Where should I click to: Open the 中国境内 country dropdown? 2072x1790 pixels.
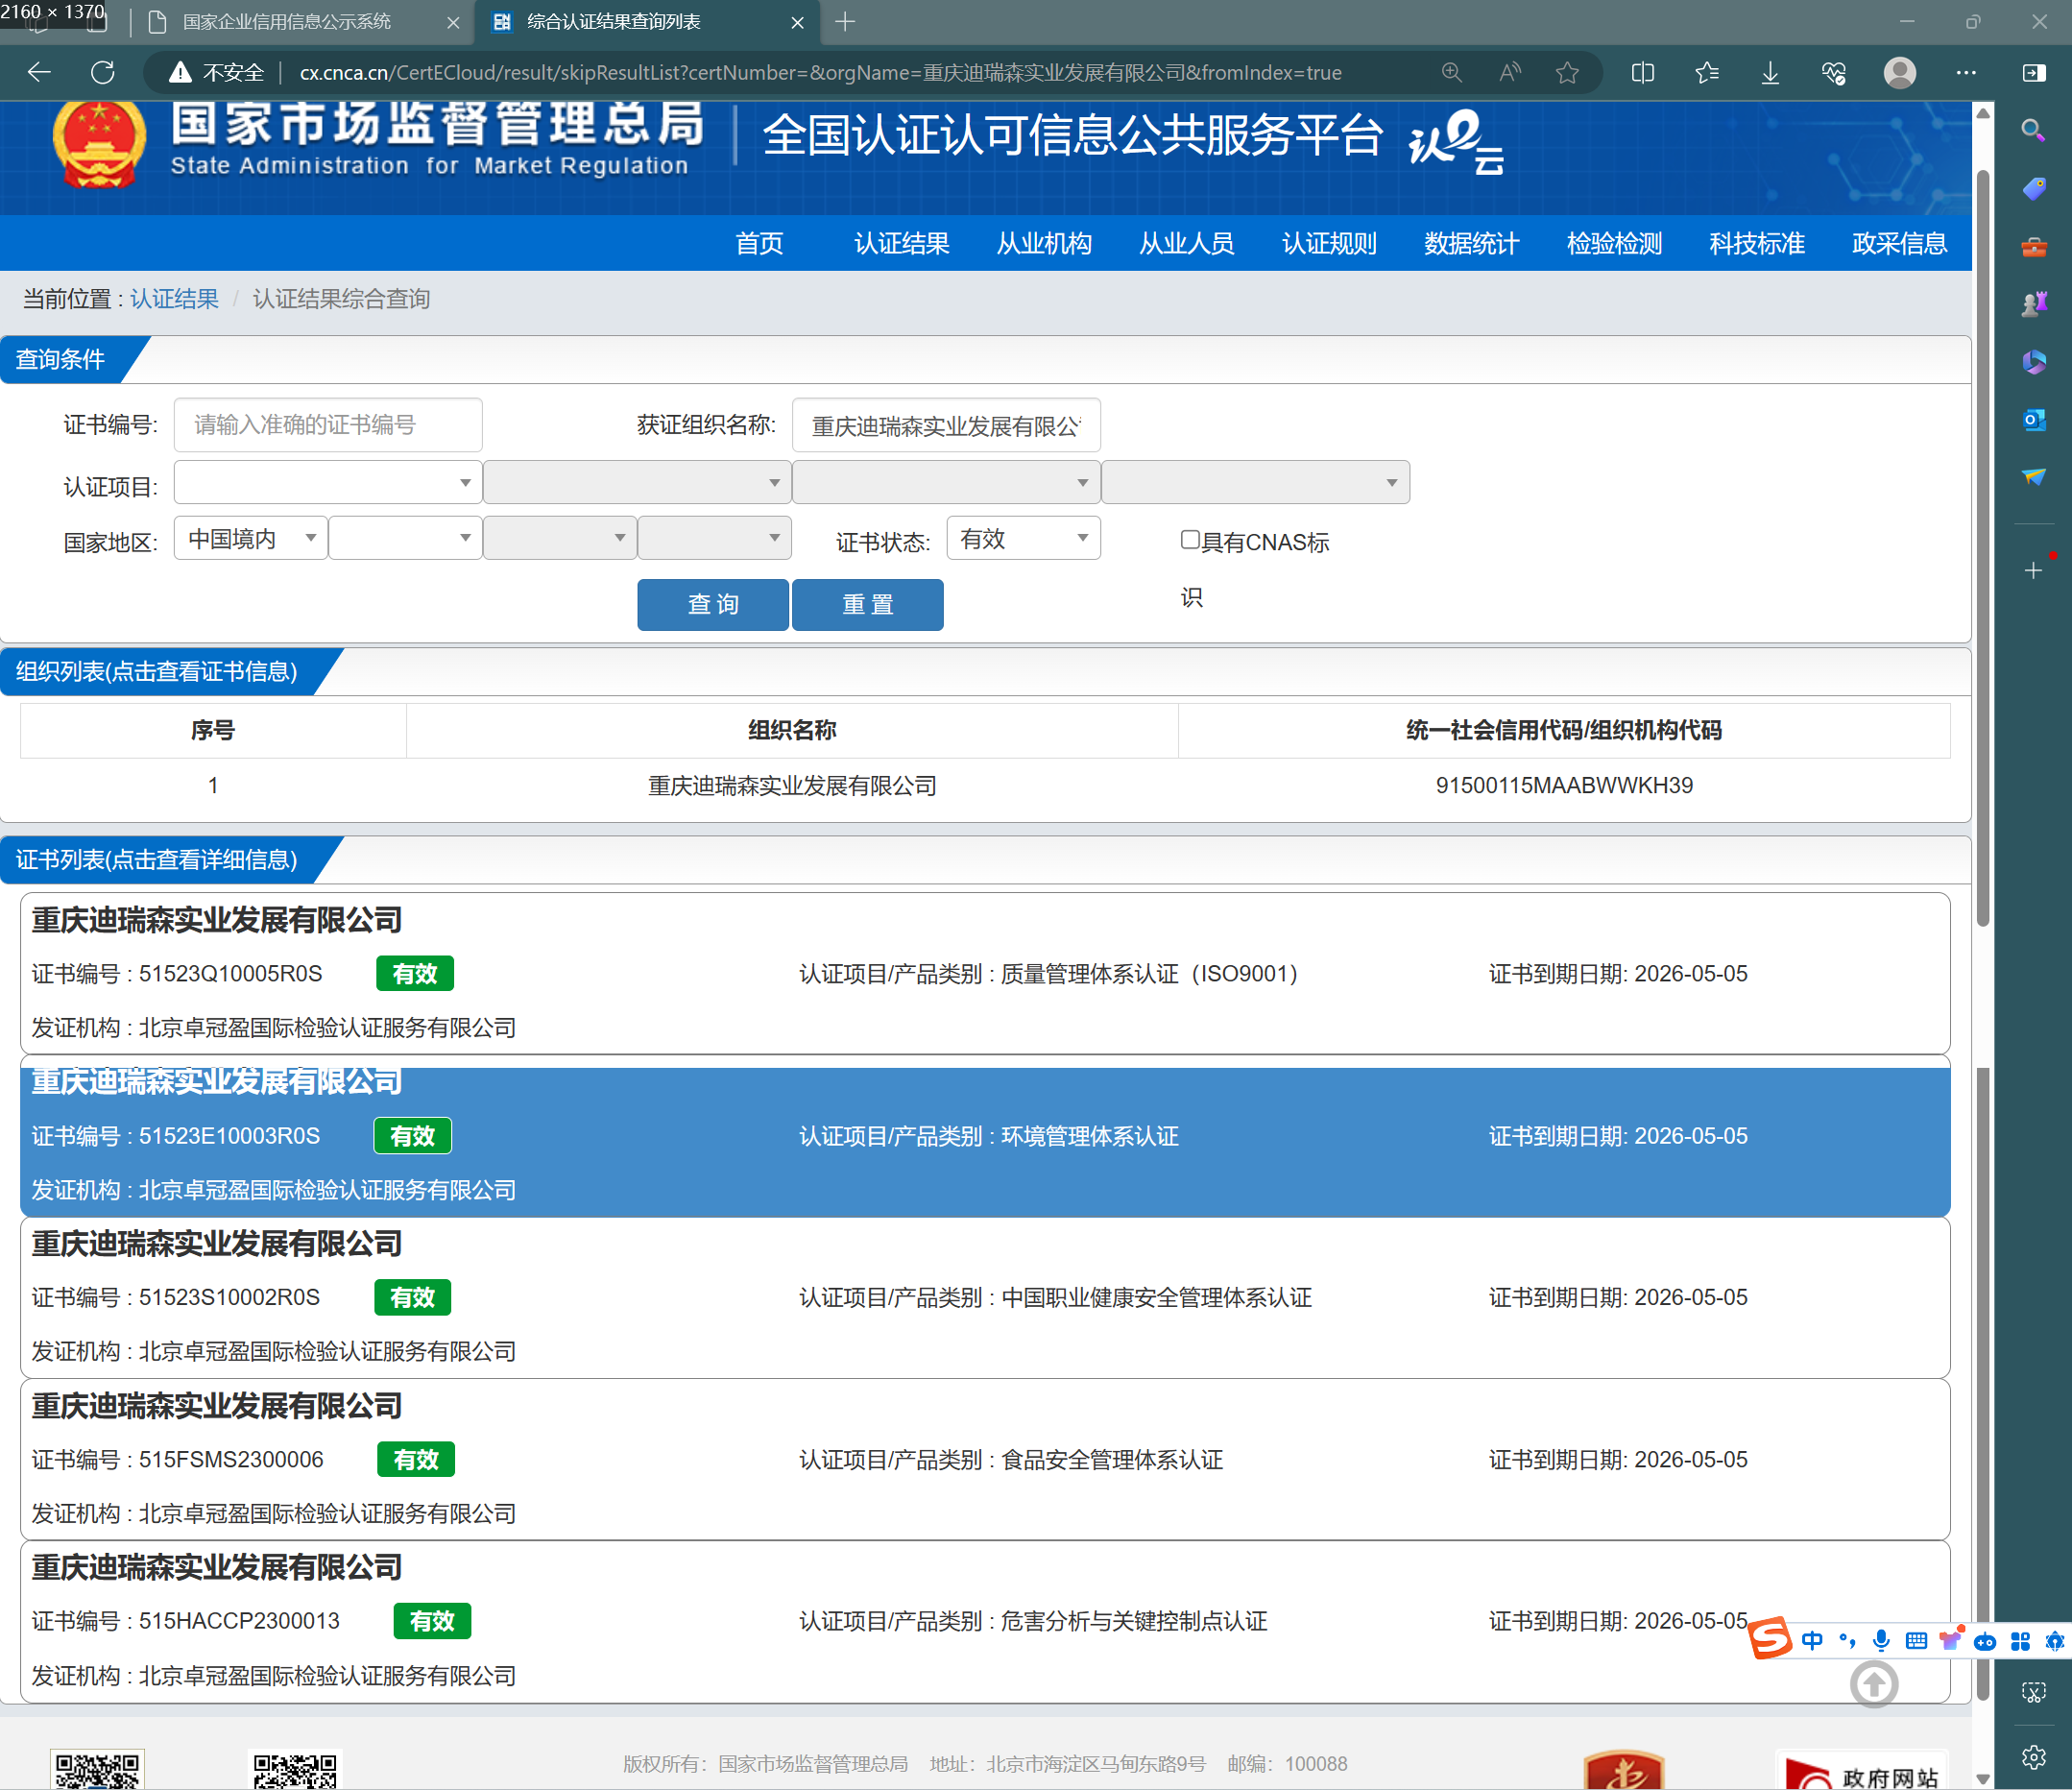pyautogui.click(x=250, y=538)
